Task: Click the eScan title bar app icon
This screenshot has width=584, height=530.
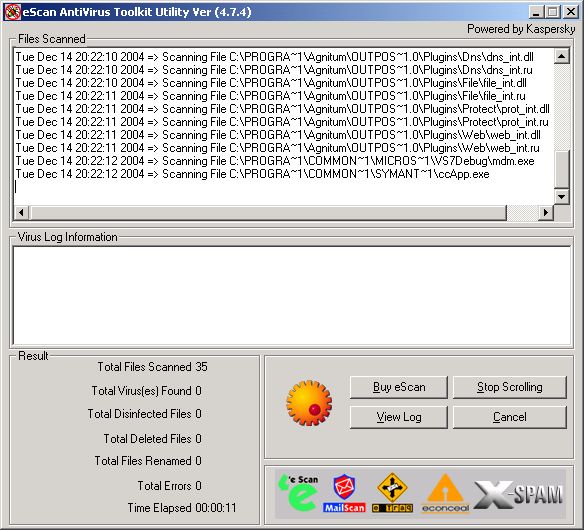Action: (x=12, y=12)
